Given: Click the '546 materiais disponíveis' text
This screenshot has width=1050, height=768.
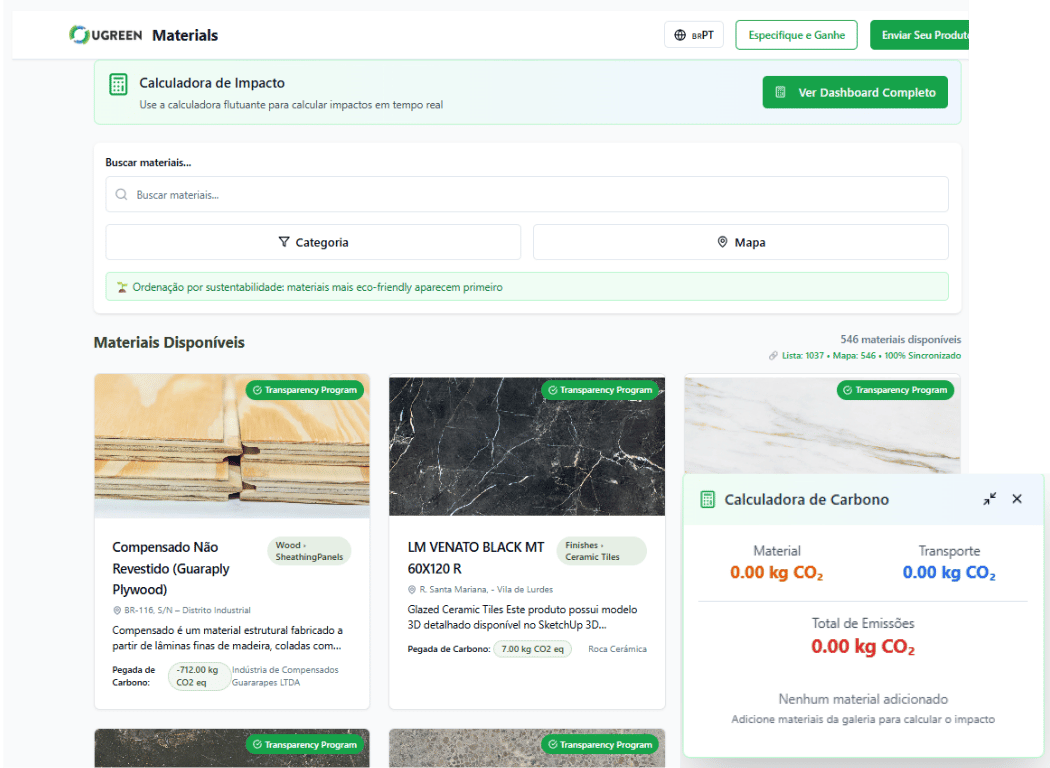Looking at the screenshot, I should coord(900,339).
